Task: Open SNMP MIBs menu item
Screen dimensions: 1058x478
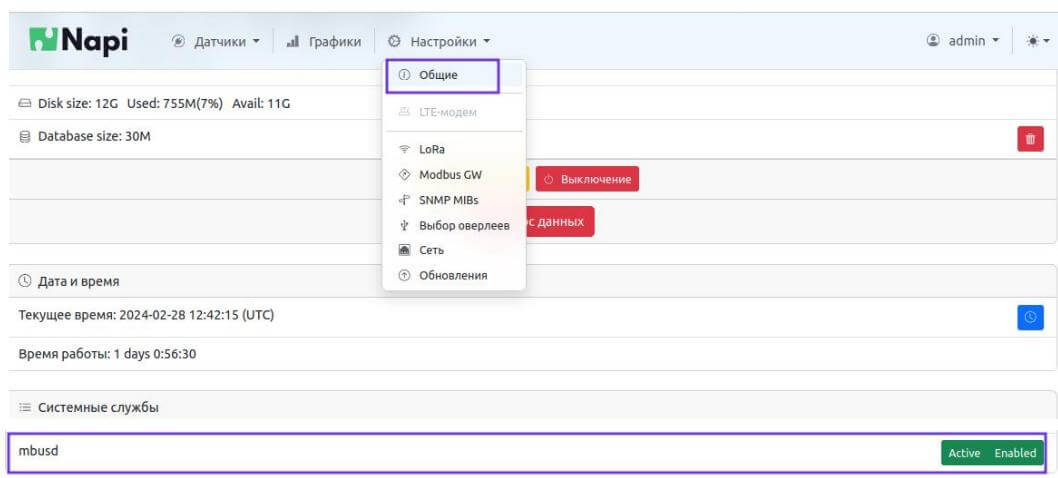Action: [448, 200]
